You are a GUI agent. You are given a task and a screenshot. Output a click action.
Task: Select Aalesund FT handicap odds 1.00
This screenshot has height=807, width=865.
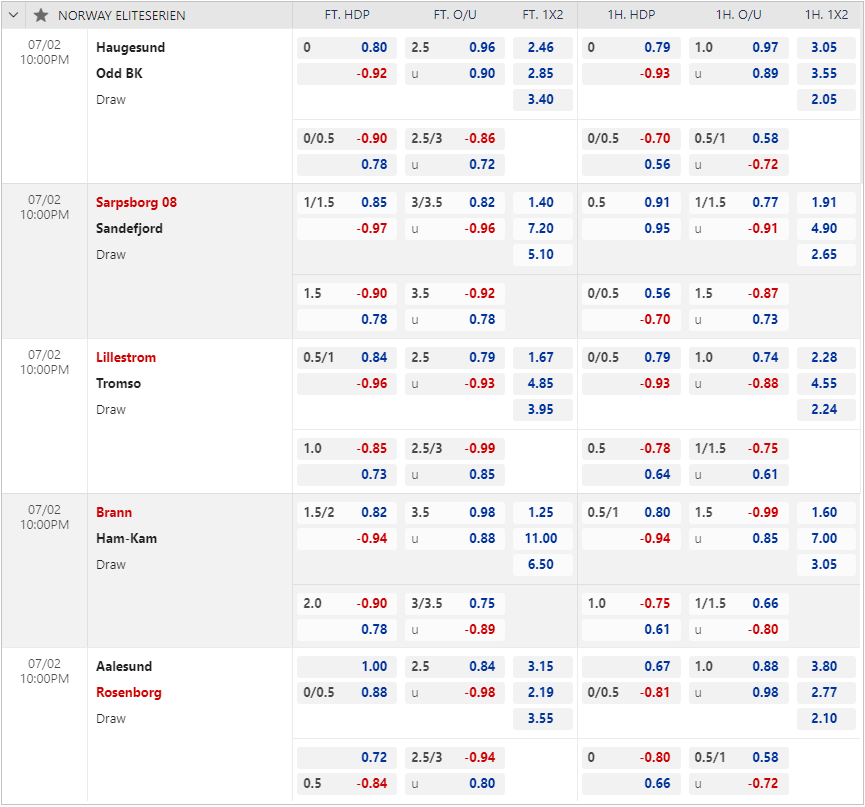(347, 667)
